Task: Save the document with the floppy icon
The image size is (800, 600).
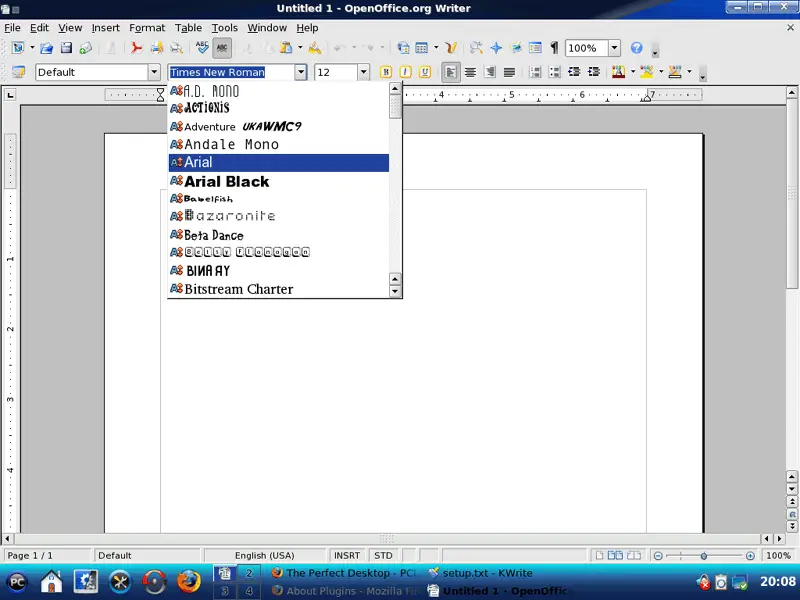Action: (x=66, y=48)
